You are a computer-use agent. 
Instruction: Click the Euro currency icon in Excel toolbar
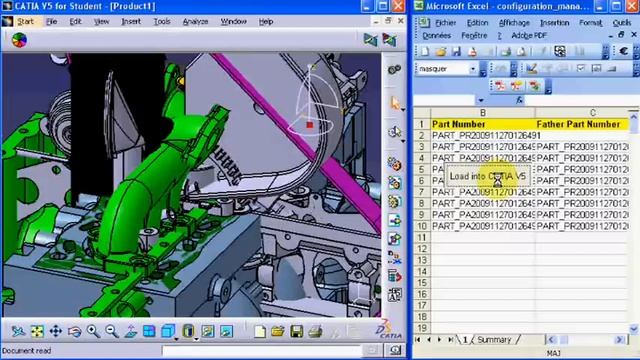[624, 51]
